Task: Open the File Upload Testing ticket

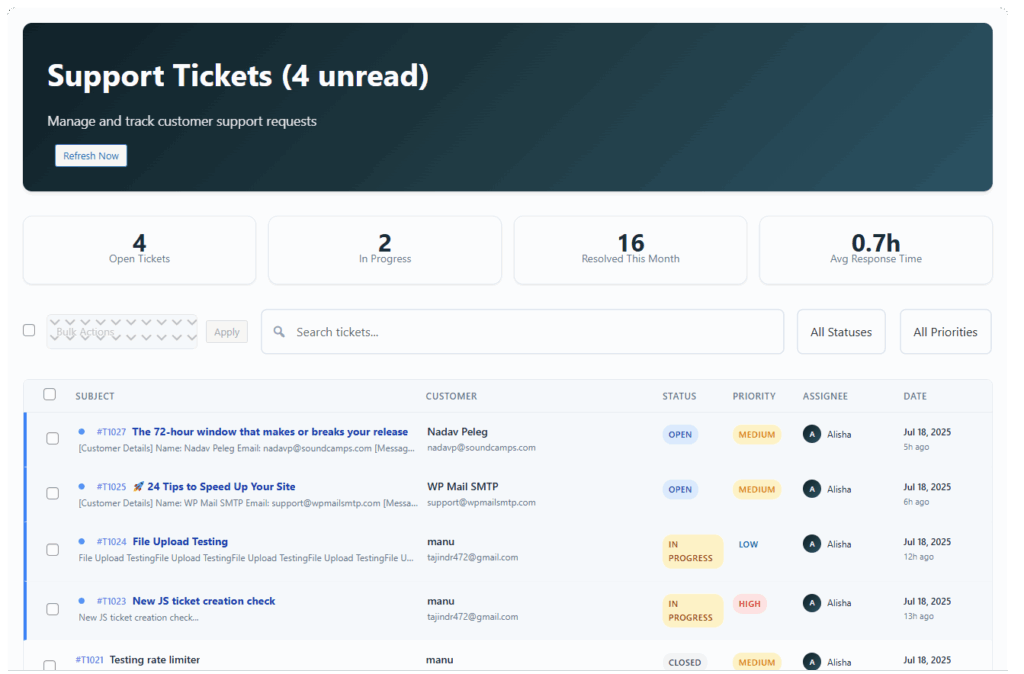Action: [x=180, y=541]
